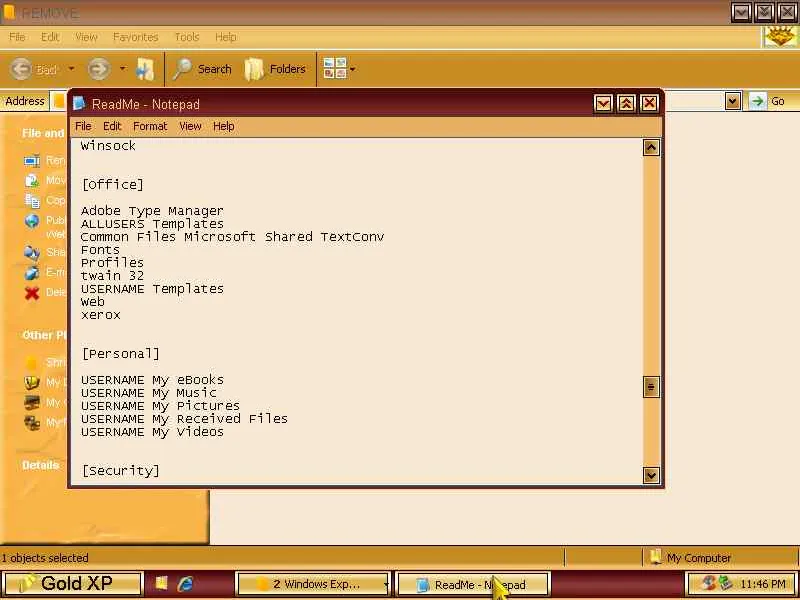Open Search in the Explorer toolbar

[202, 69]
